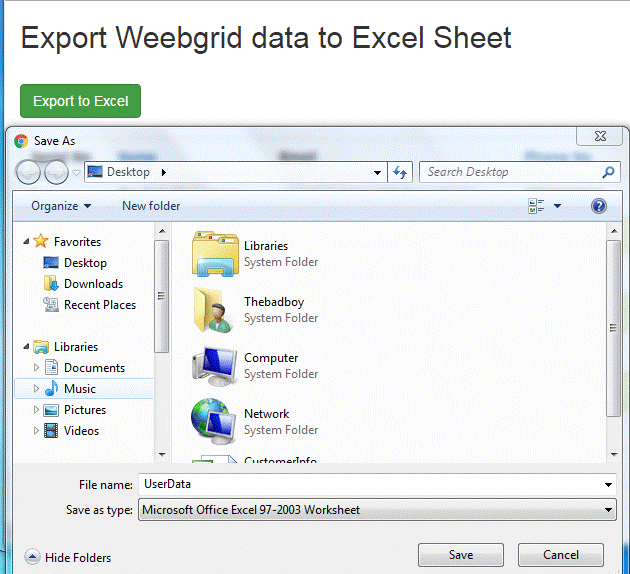
Task: Collapse the Favorites group in navigation pane
Action: click(x=26, y=241)
